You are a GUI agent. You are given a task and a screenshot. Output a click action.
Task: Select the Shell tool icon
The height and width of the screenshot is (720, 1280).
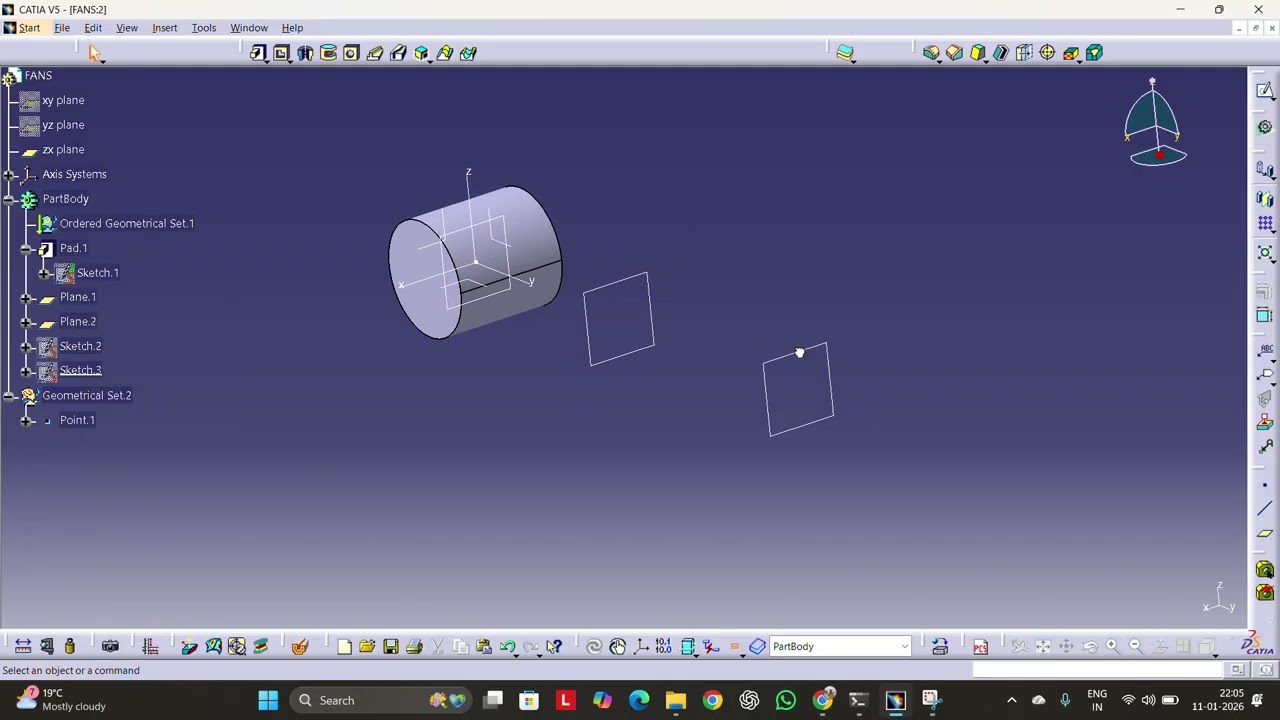tap(1000, 53)
